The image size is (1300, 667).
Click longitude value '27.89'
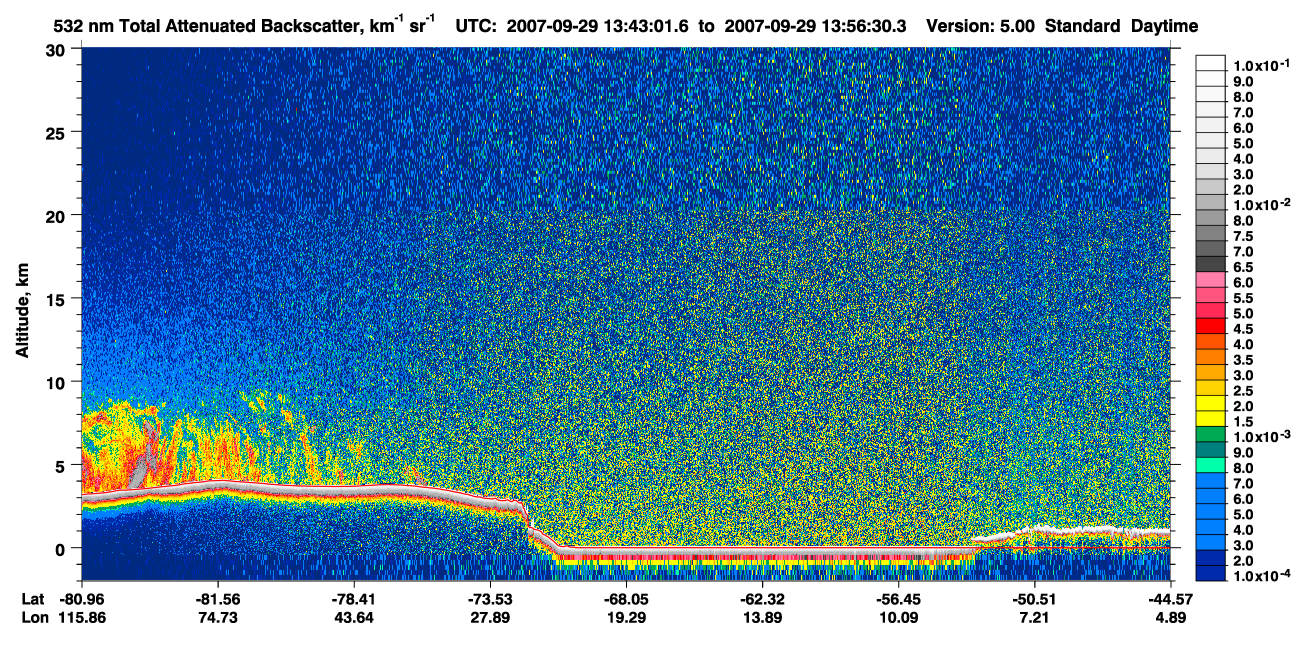pos(490,618)
